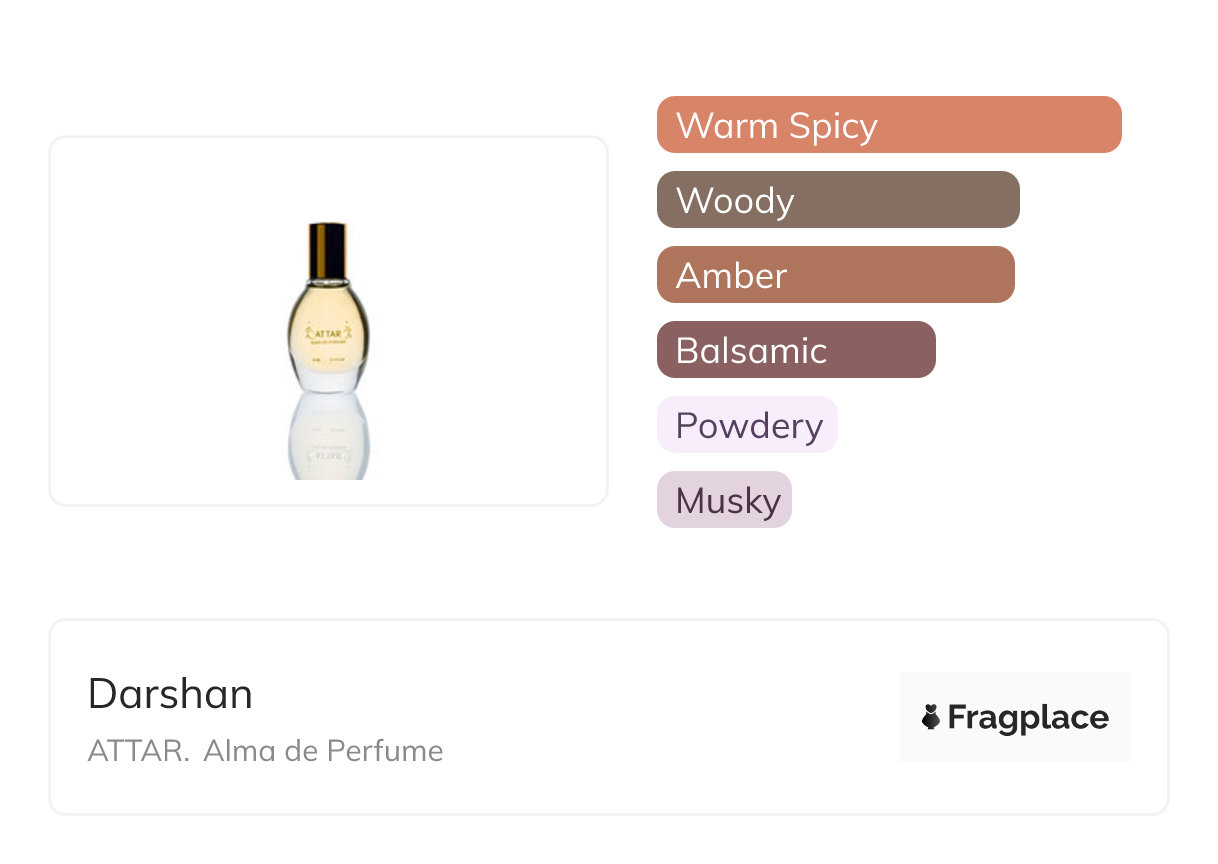Open the Darshan perfume bottle image
1218x864 pixels.
[328, 320]
